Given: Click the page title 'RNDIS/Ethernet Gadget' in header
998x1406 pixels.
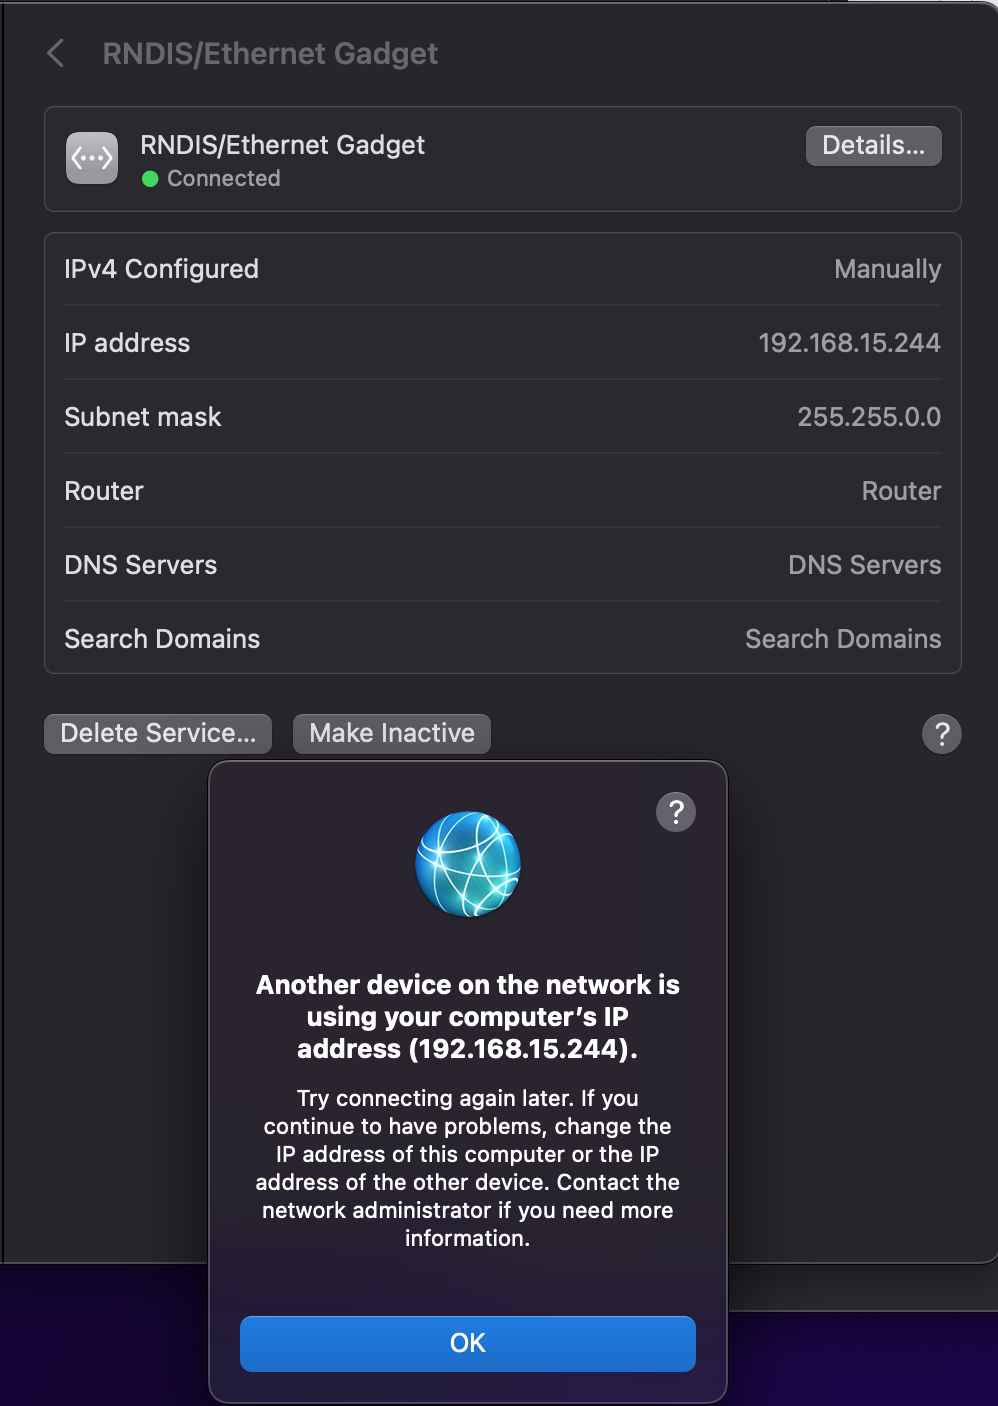Looking at the screenshot, I should pyautogui.click(x=270, y=54).
